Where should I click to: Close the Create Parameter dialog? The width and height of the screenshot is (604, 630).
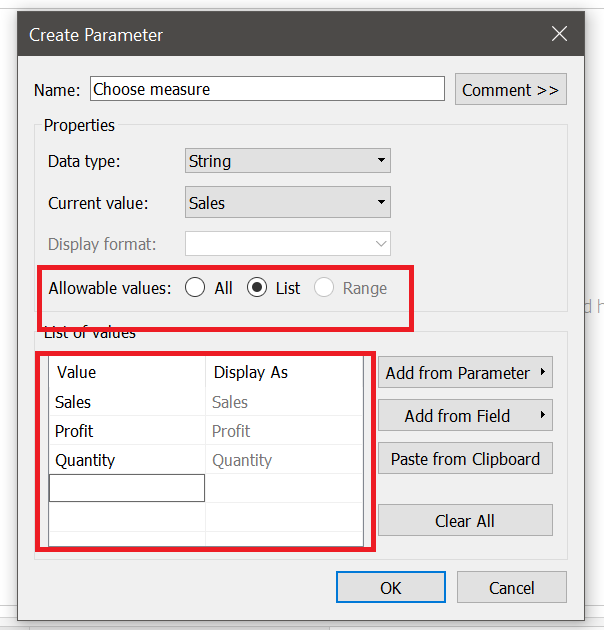pos(560,35)
